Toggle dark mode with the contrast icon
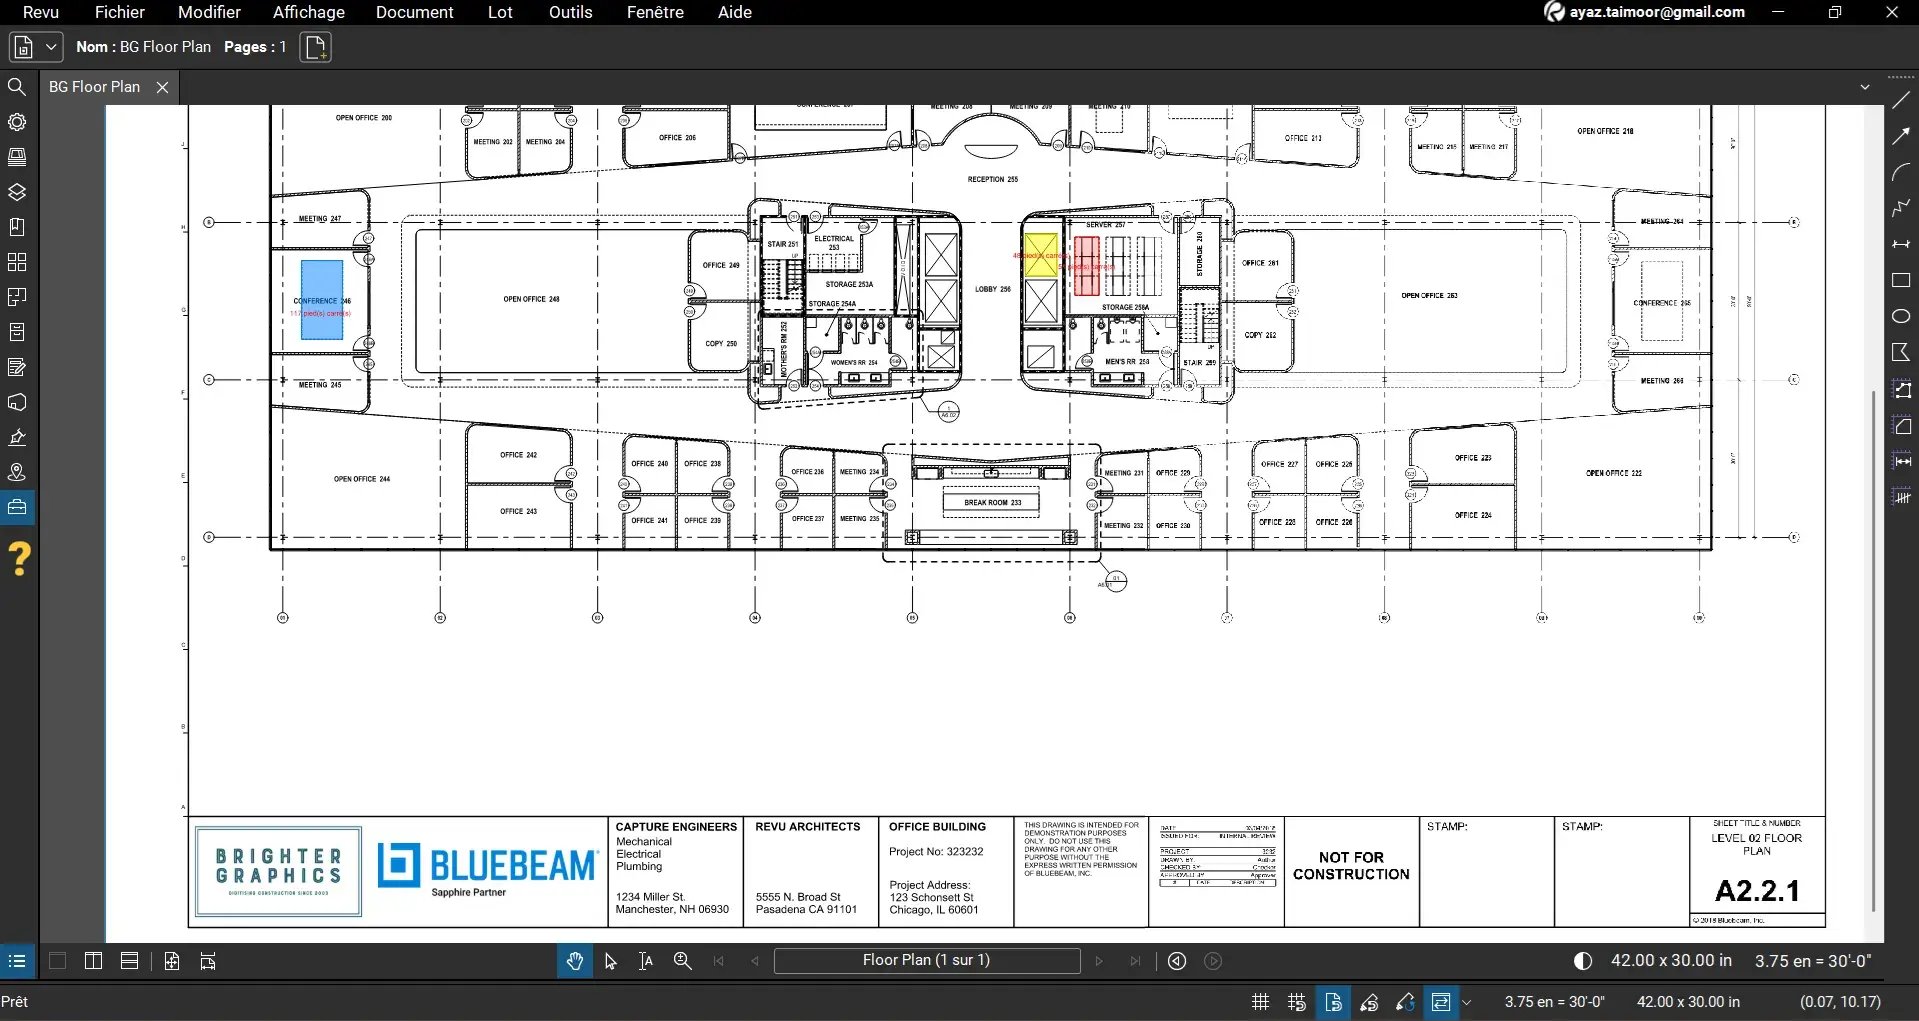1919x1021 pixels. coord(1583,961)
